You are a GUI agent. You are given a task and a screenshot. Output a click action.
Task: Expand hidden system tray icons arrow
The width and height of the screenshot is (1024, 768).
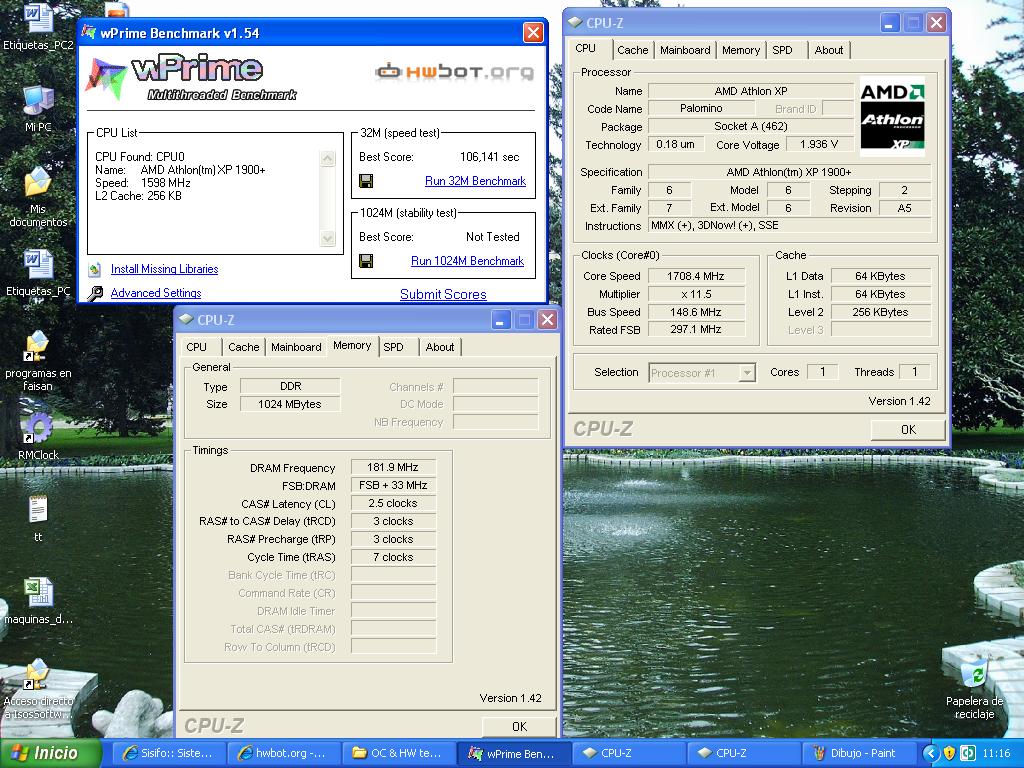coord(931,753)
